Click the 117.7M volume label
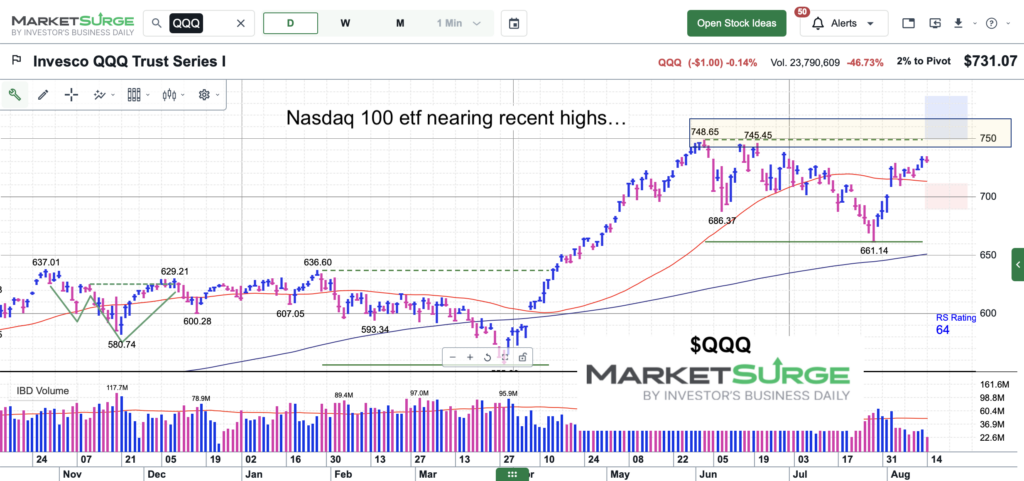This screenshot has height=481, width=1024. (119, 388)
